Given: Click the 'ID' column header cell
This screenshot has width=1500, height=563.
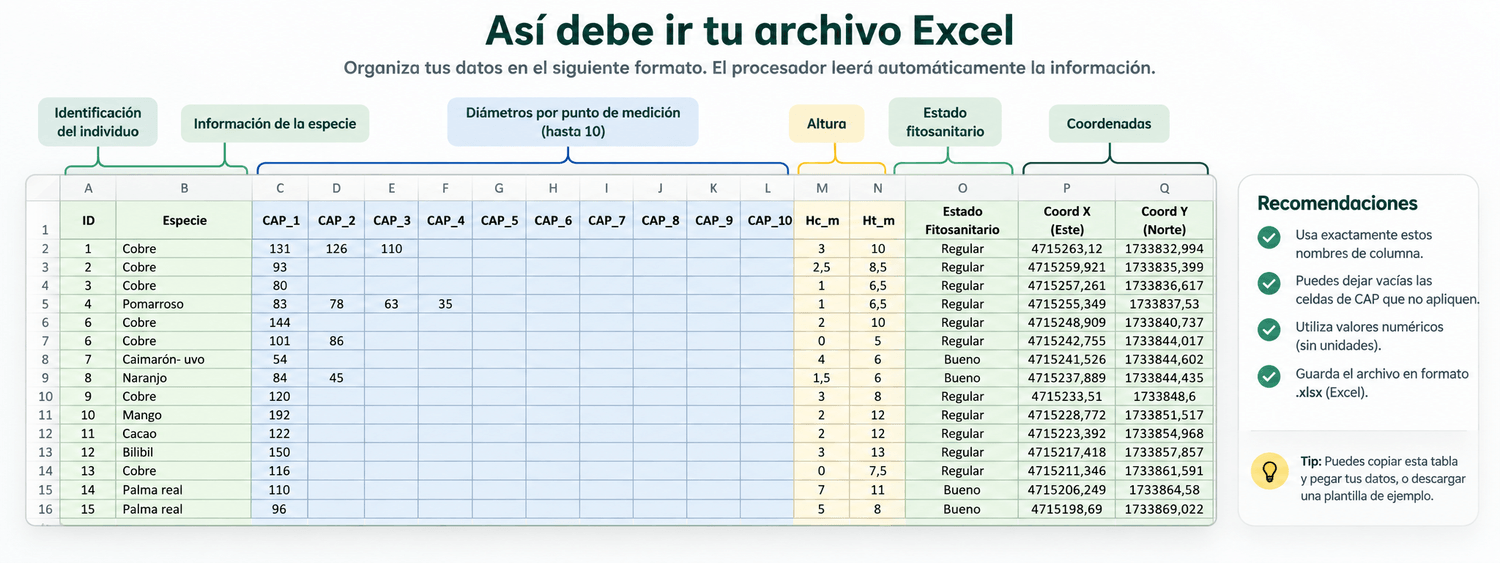Looking at the screenshot, I should (89, 220).
